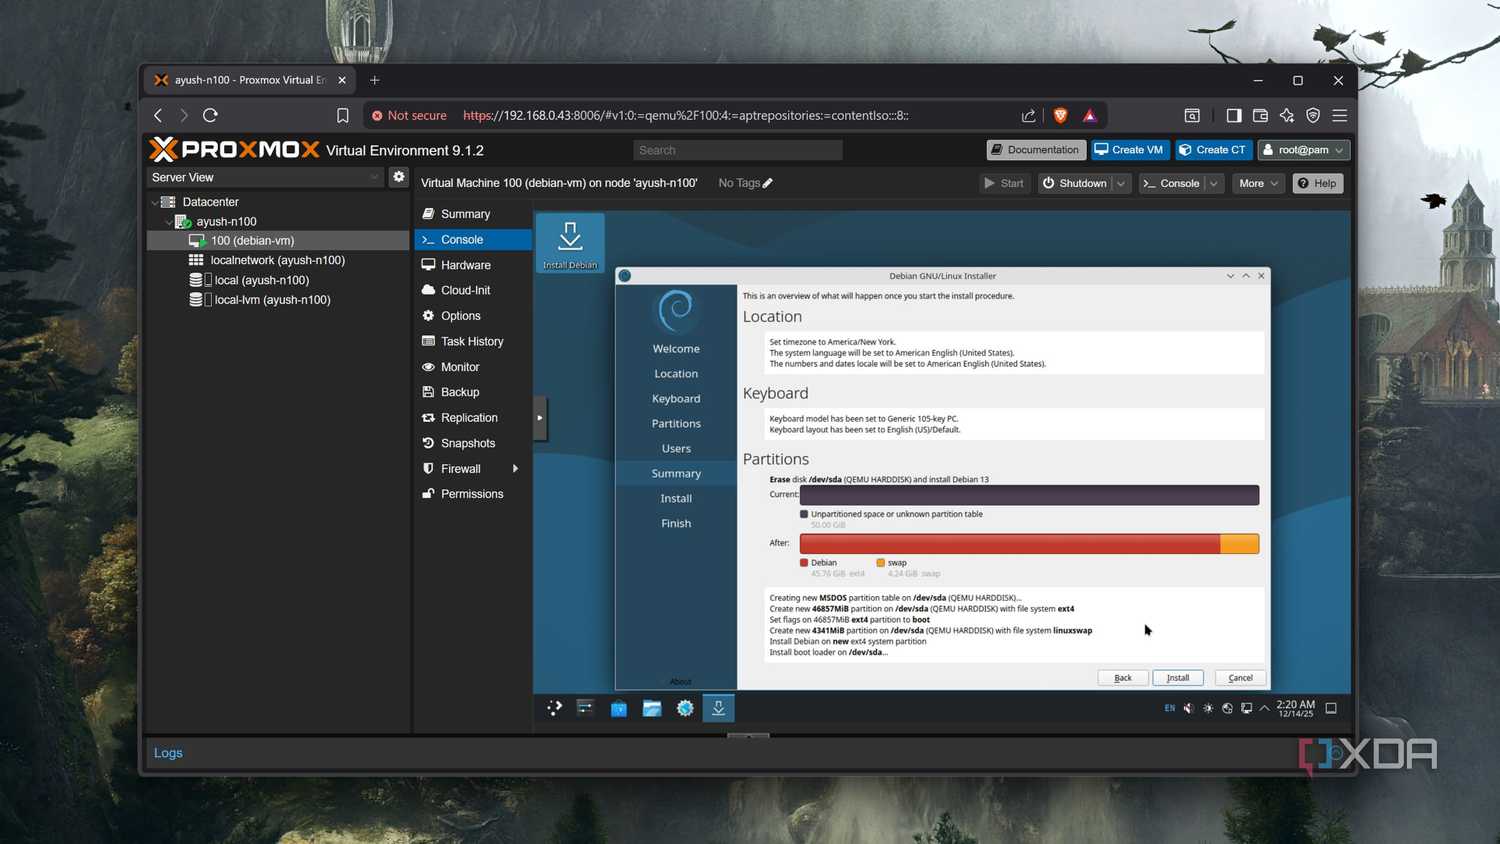The image size is (1500, 844).
Task: Mute the volume in the VM system tray
Action: click(1188, 707)
